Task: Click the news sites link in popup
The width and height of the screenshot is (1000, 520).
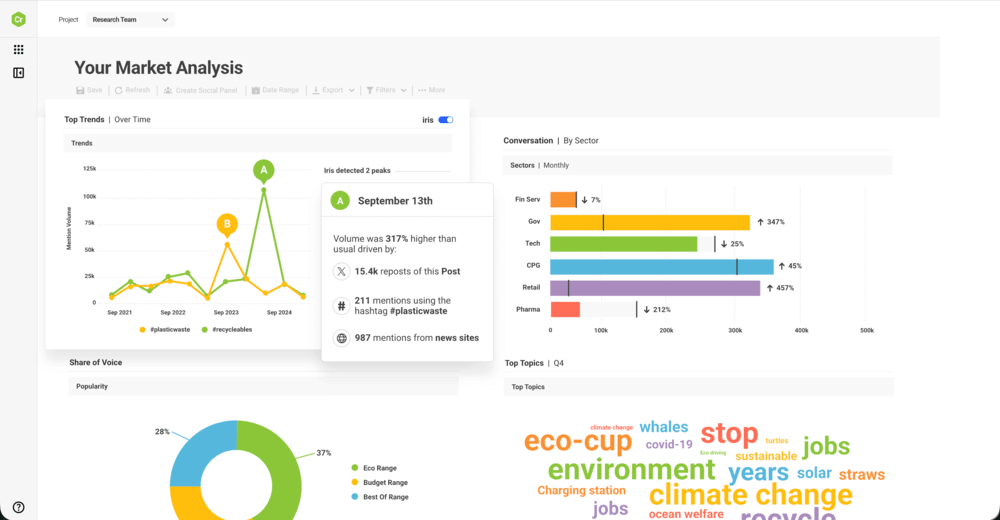Action: tap(457, 338)
